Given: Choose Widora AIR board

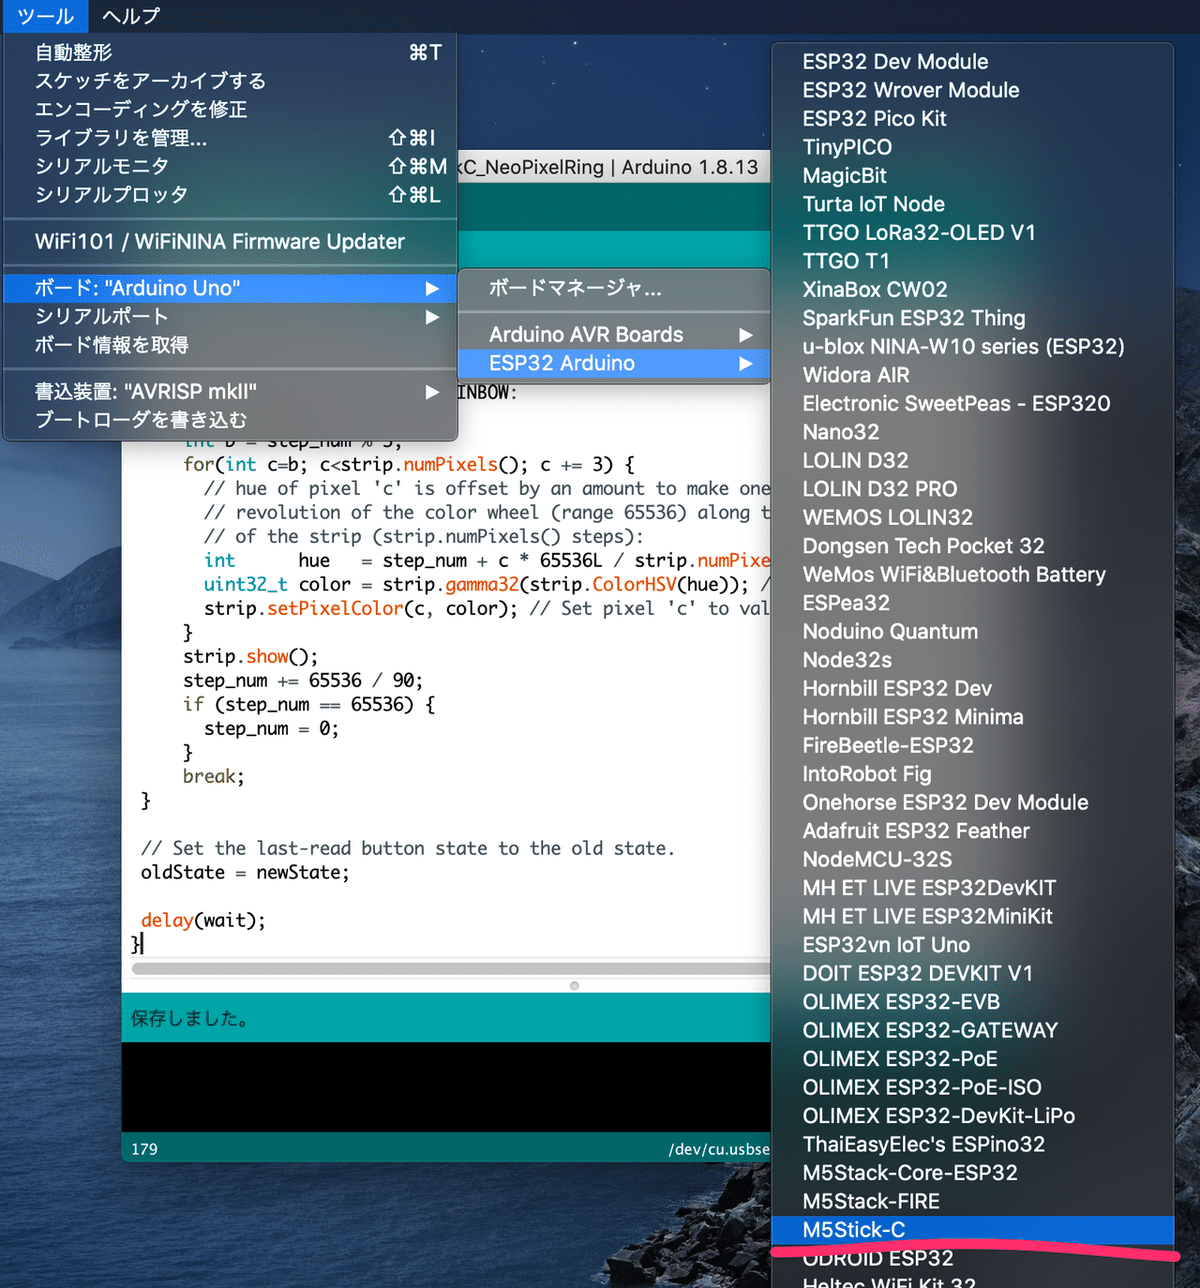Looking at the screenshot, I should click(x=972, y=375).
